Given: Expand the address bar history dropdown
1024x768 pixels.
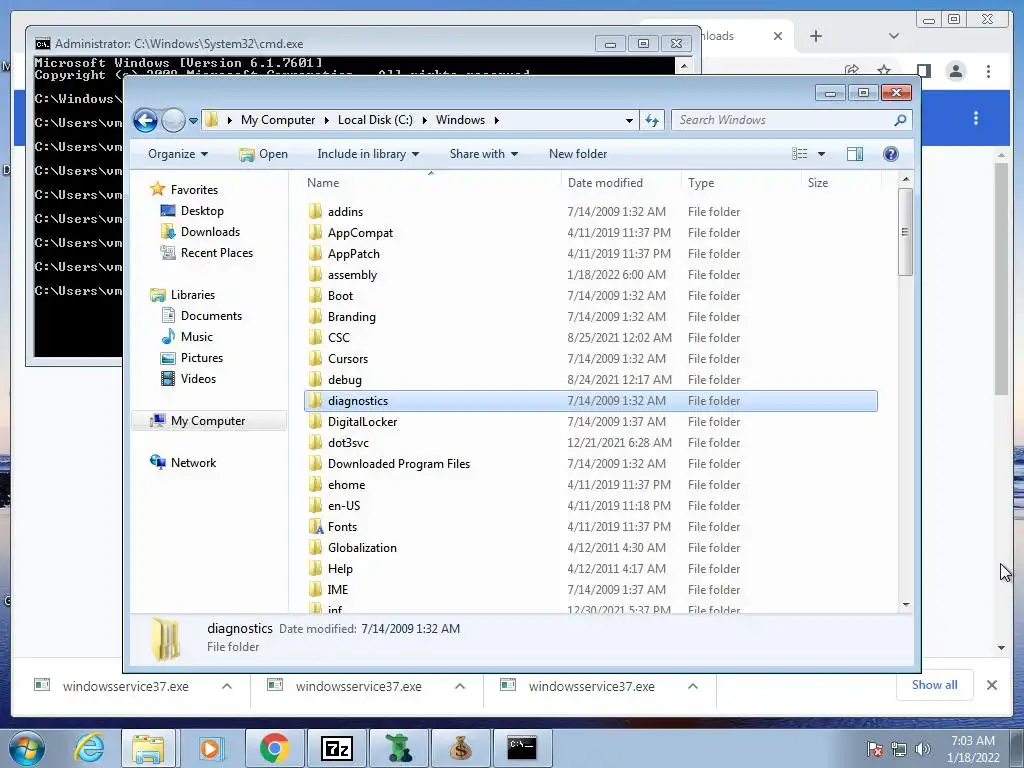Looking at the screenshot, I should [x=629, y=121].
